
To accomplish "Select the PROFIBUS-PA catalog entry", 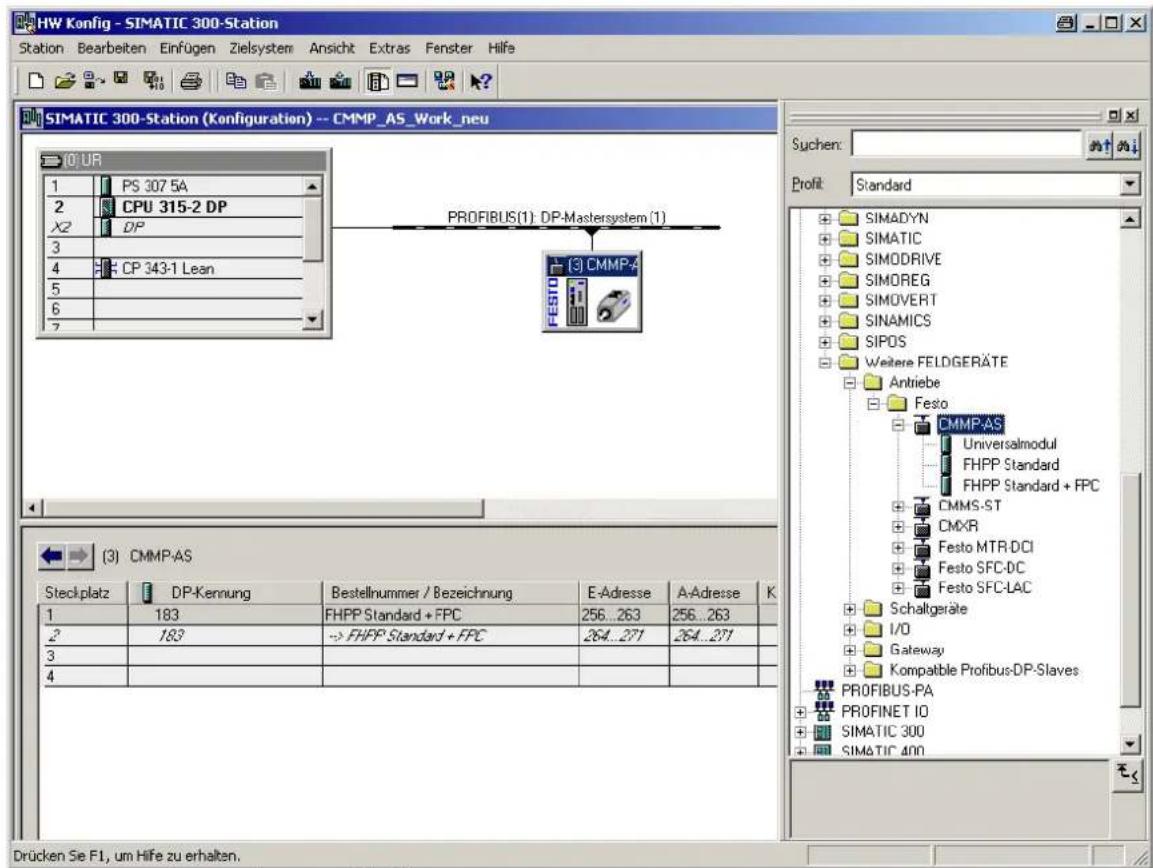I will 886,691.
